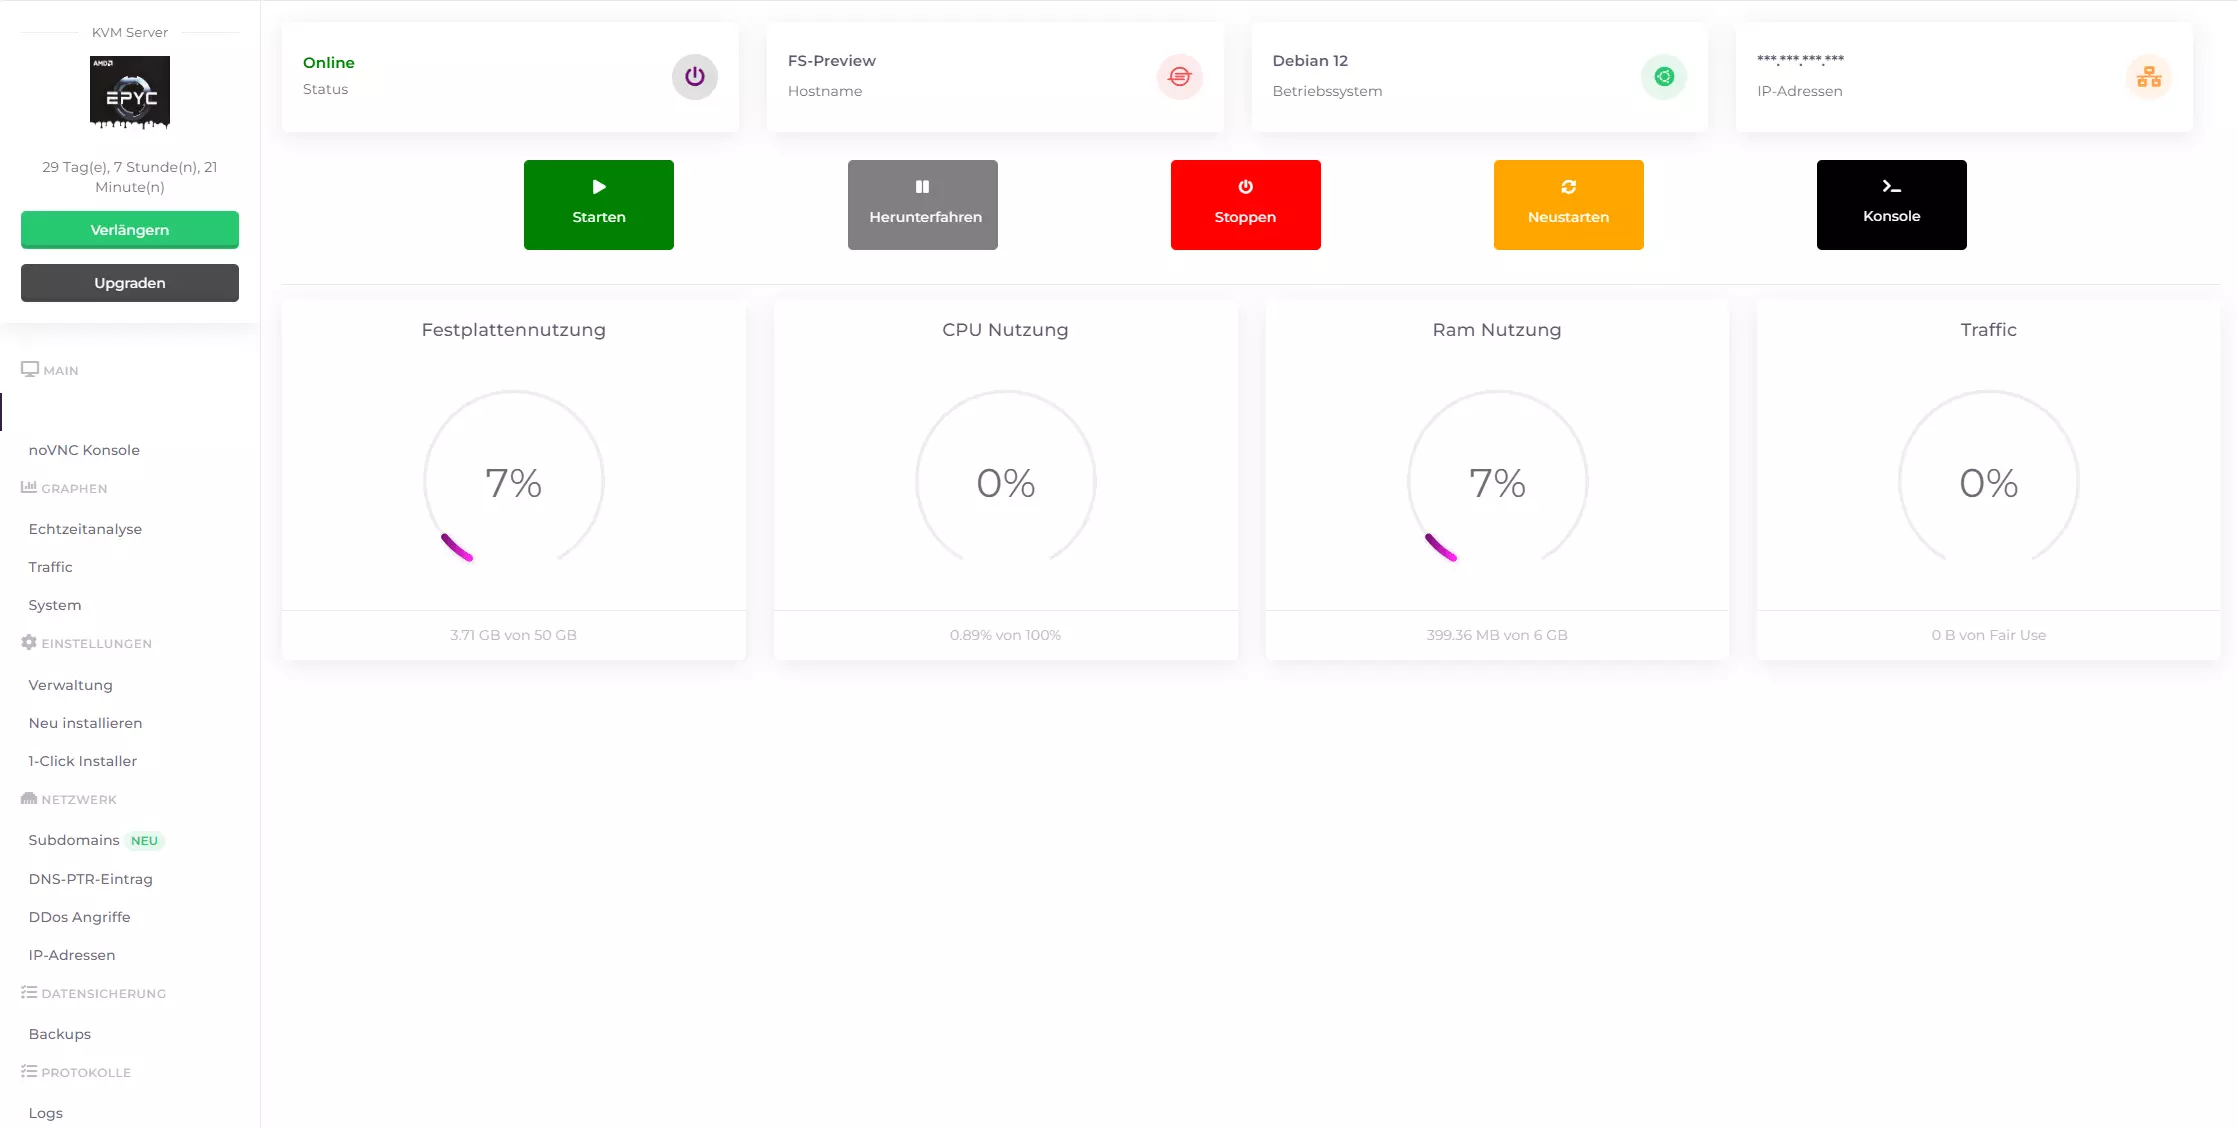
Task: Click the AMD EPYC server thumbnail
Action: pyautogui.click(x=130, y=93)
